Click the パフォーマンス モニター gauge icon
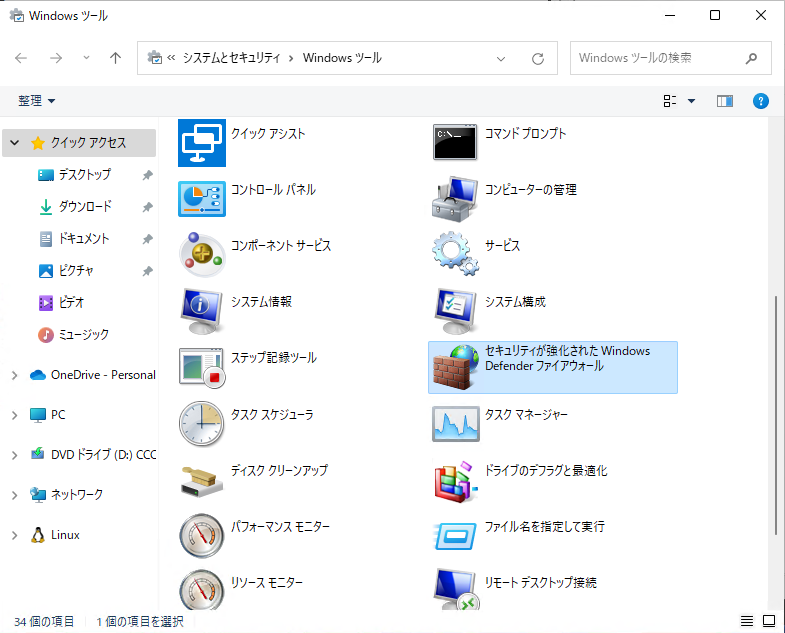Screen dimensions: 785x633 (202, 536)
